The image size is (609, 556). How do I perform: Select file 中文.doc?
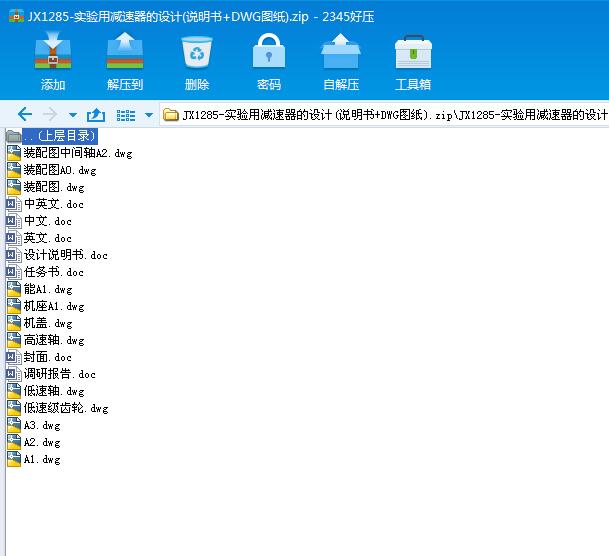pos(47,221)
